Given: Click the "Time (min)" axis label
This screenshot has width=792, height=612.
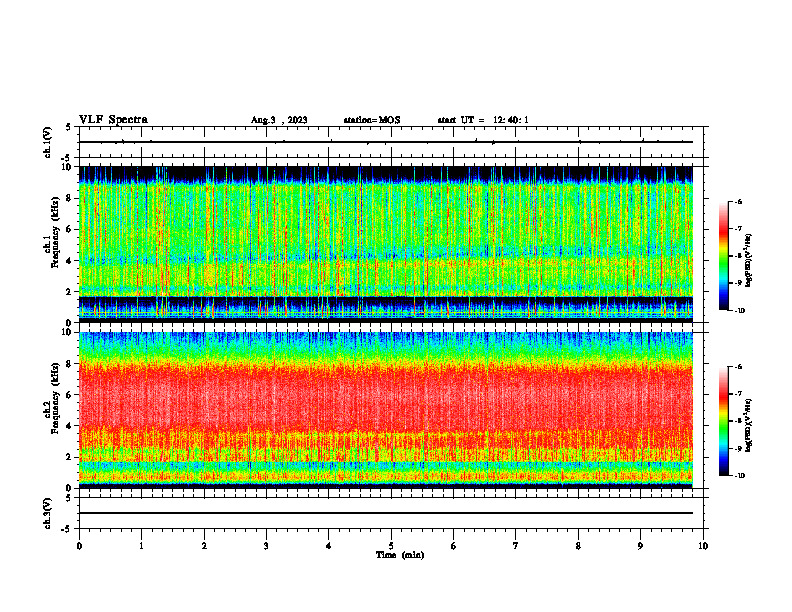Looking at the screenshot, I should click(x=400, y=555).
